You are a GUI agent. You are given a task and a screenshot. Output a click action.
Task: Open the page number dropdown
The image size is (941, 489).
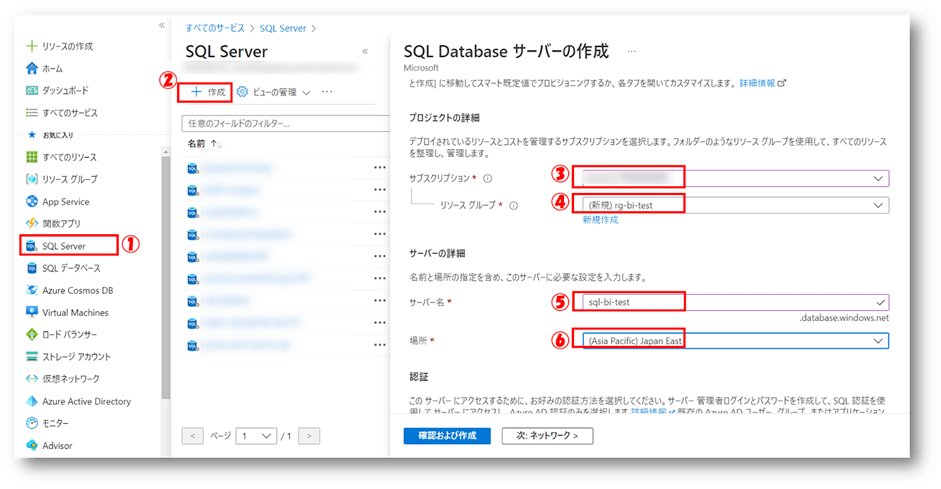point(256,436)
